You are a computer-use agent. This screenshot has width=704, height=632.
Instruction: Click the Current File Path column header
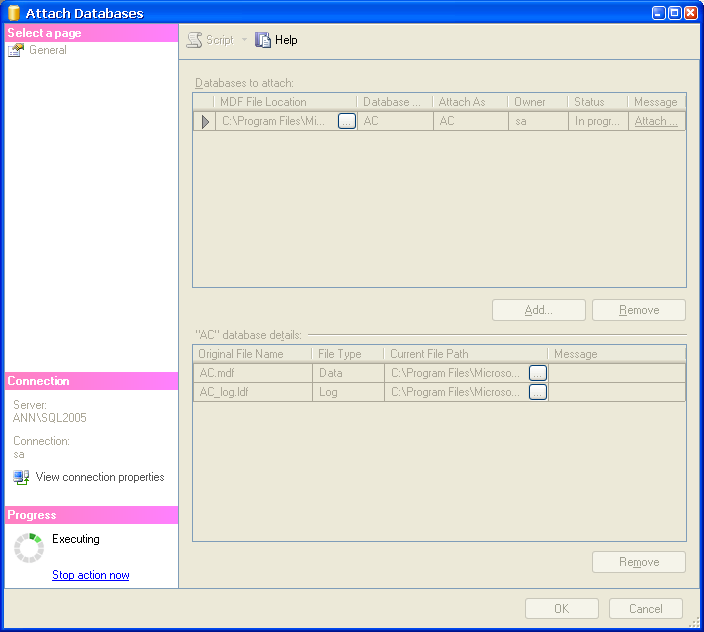pyautogui.click(x=465, y=354)
